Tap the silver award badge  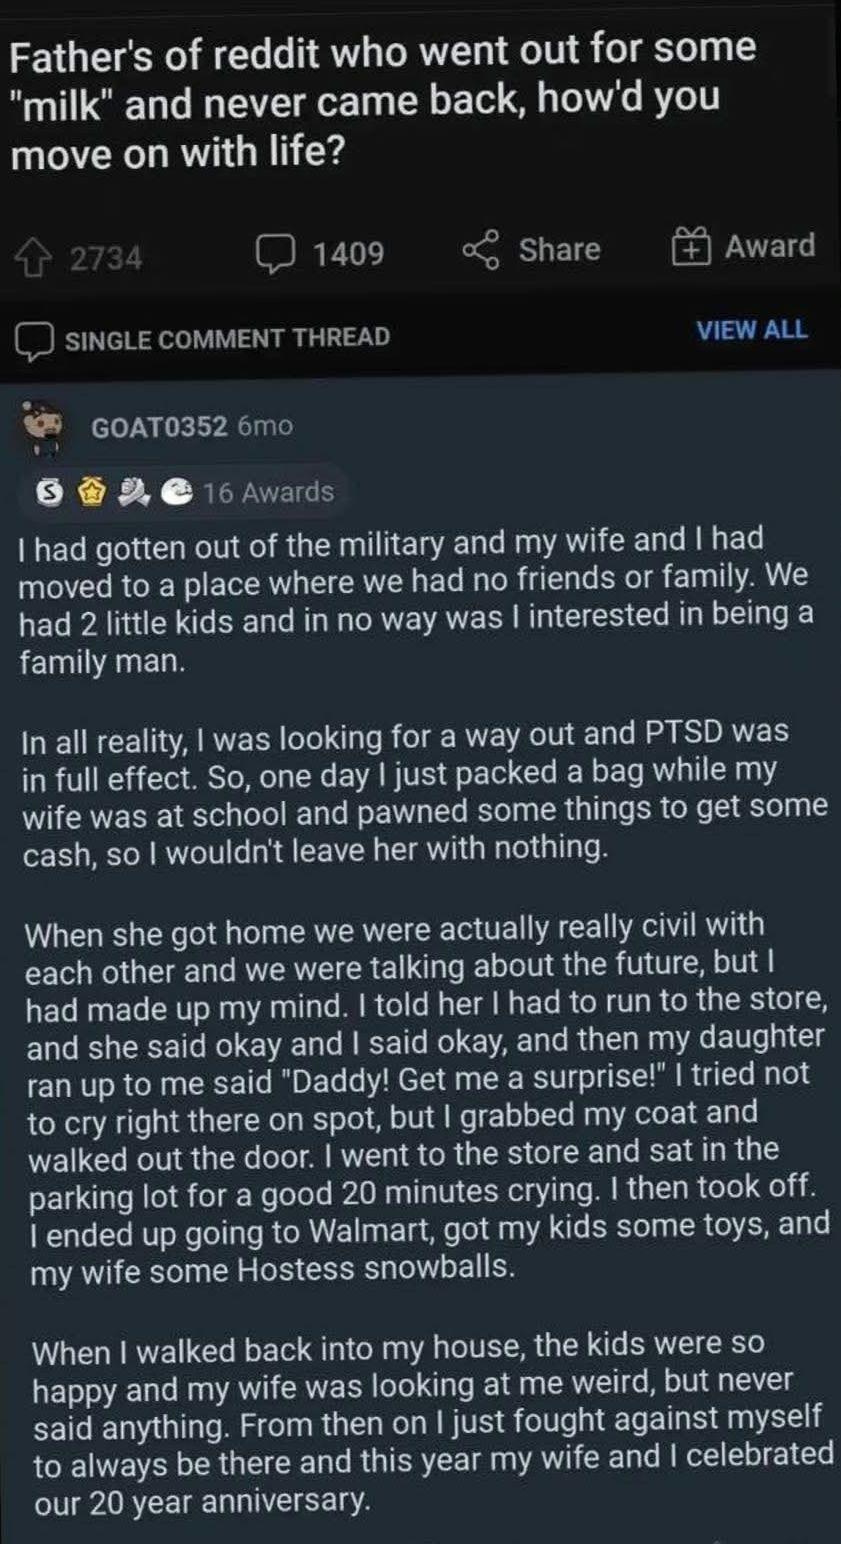pos(46,492)
